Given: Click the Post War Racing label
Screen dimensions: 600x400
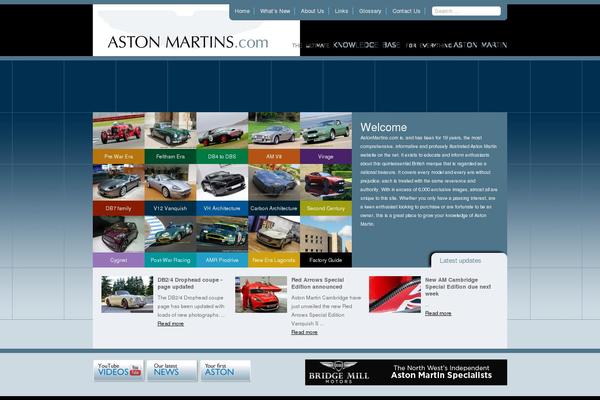Looking at the screenshot, I should tap(170, 260).
